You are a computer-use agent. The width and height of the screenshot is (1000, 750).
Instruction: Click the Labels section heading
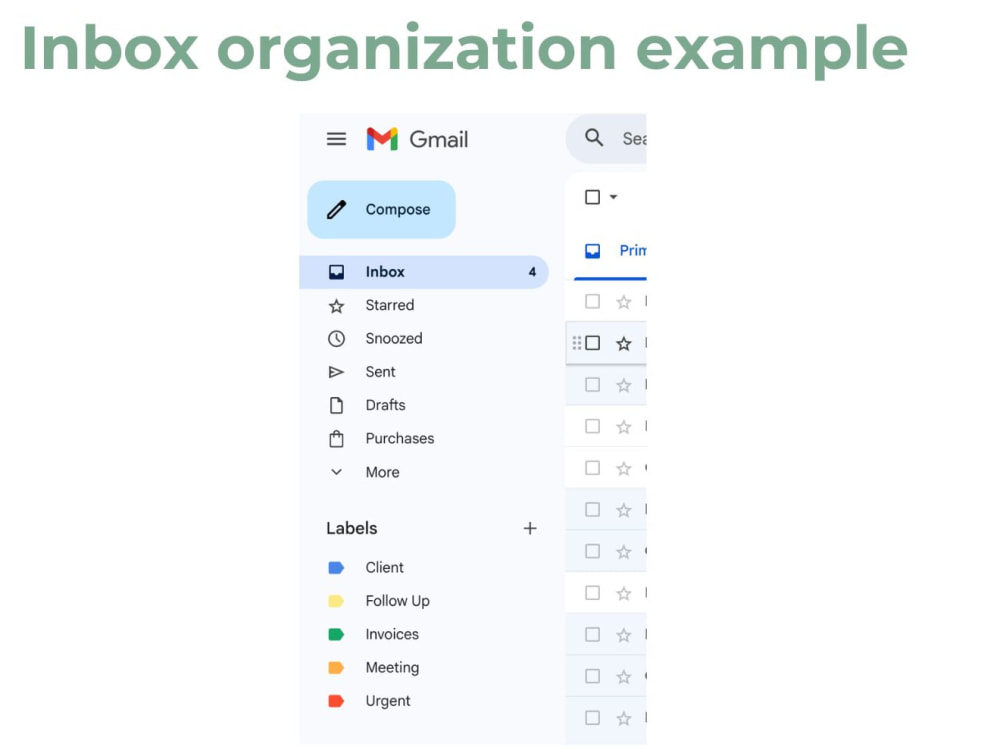pyautogui.click(x=351, y=528)
